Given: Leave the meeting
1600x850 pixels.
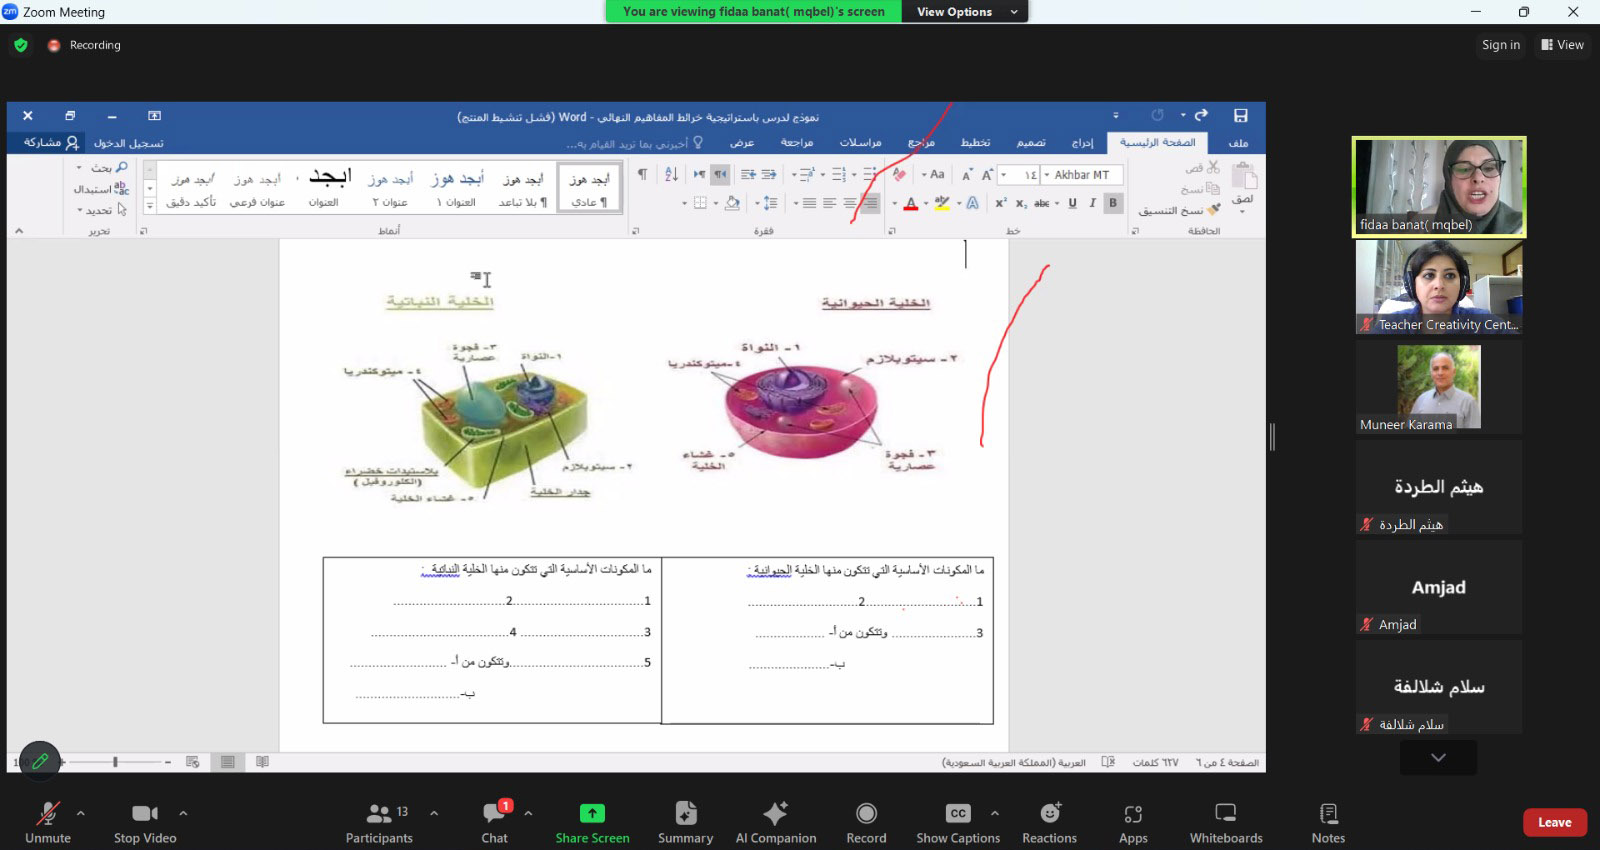Looking at the screenshot, I should pyautogui.click(x=1554, y=822).
